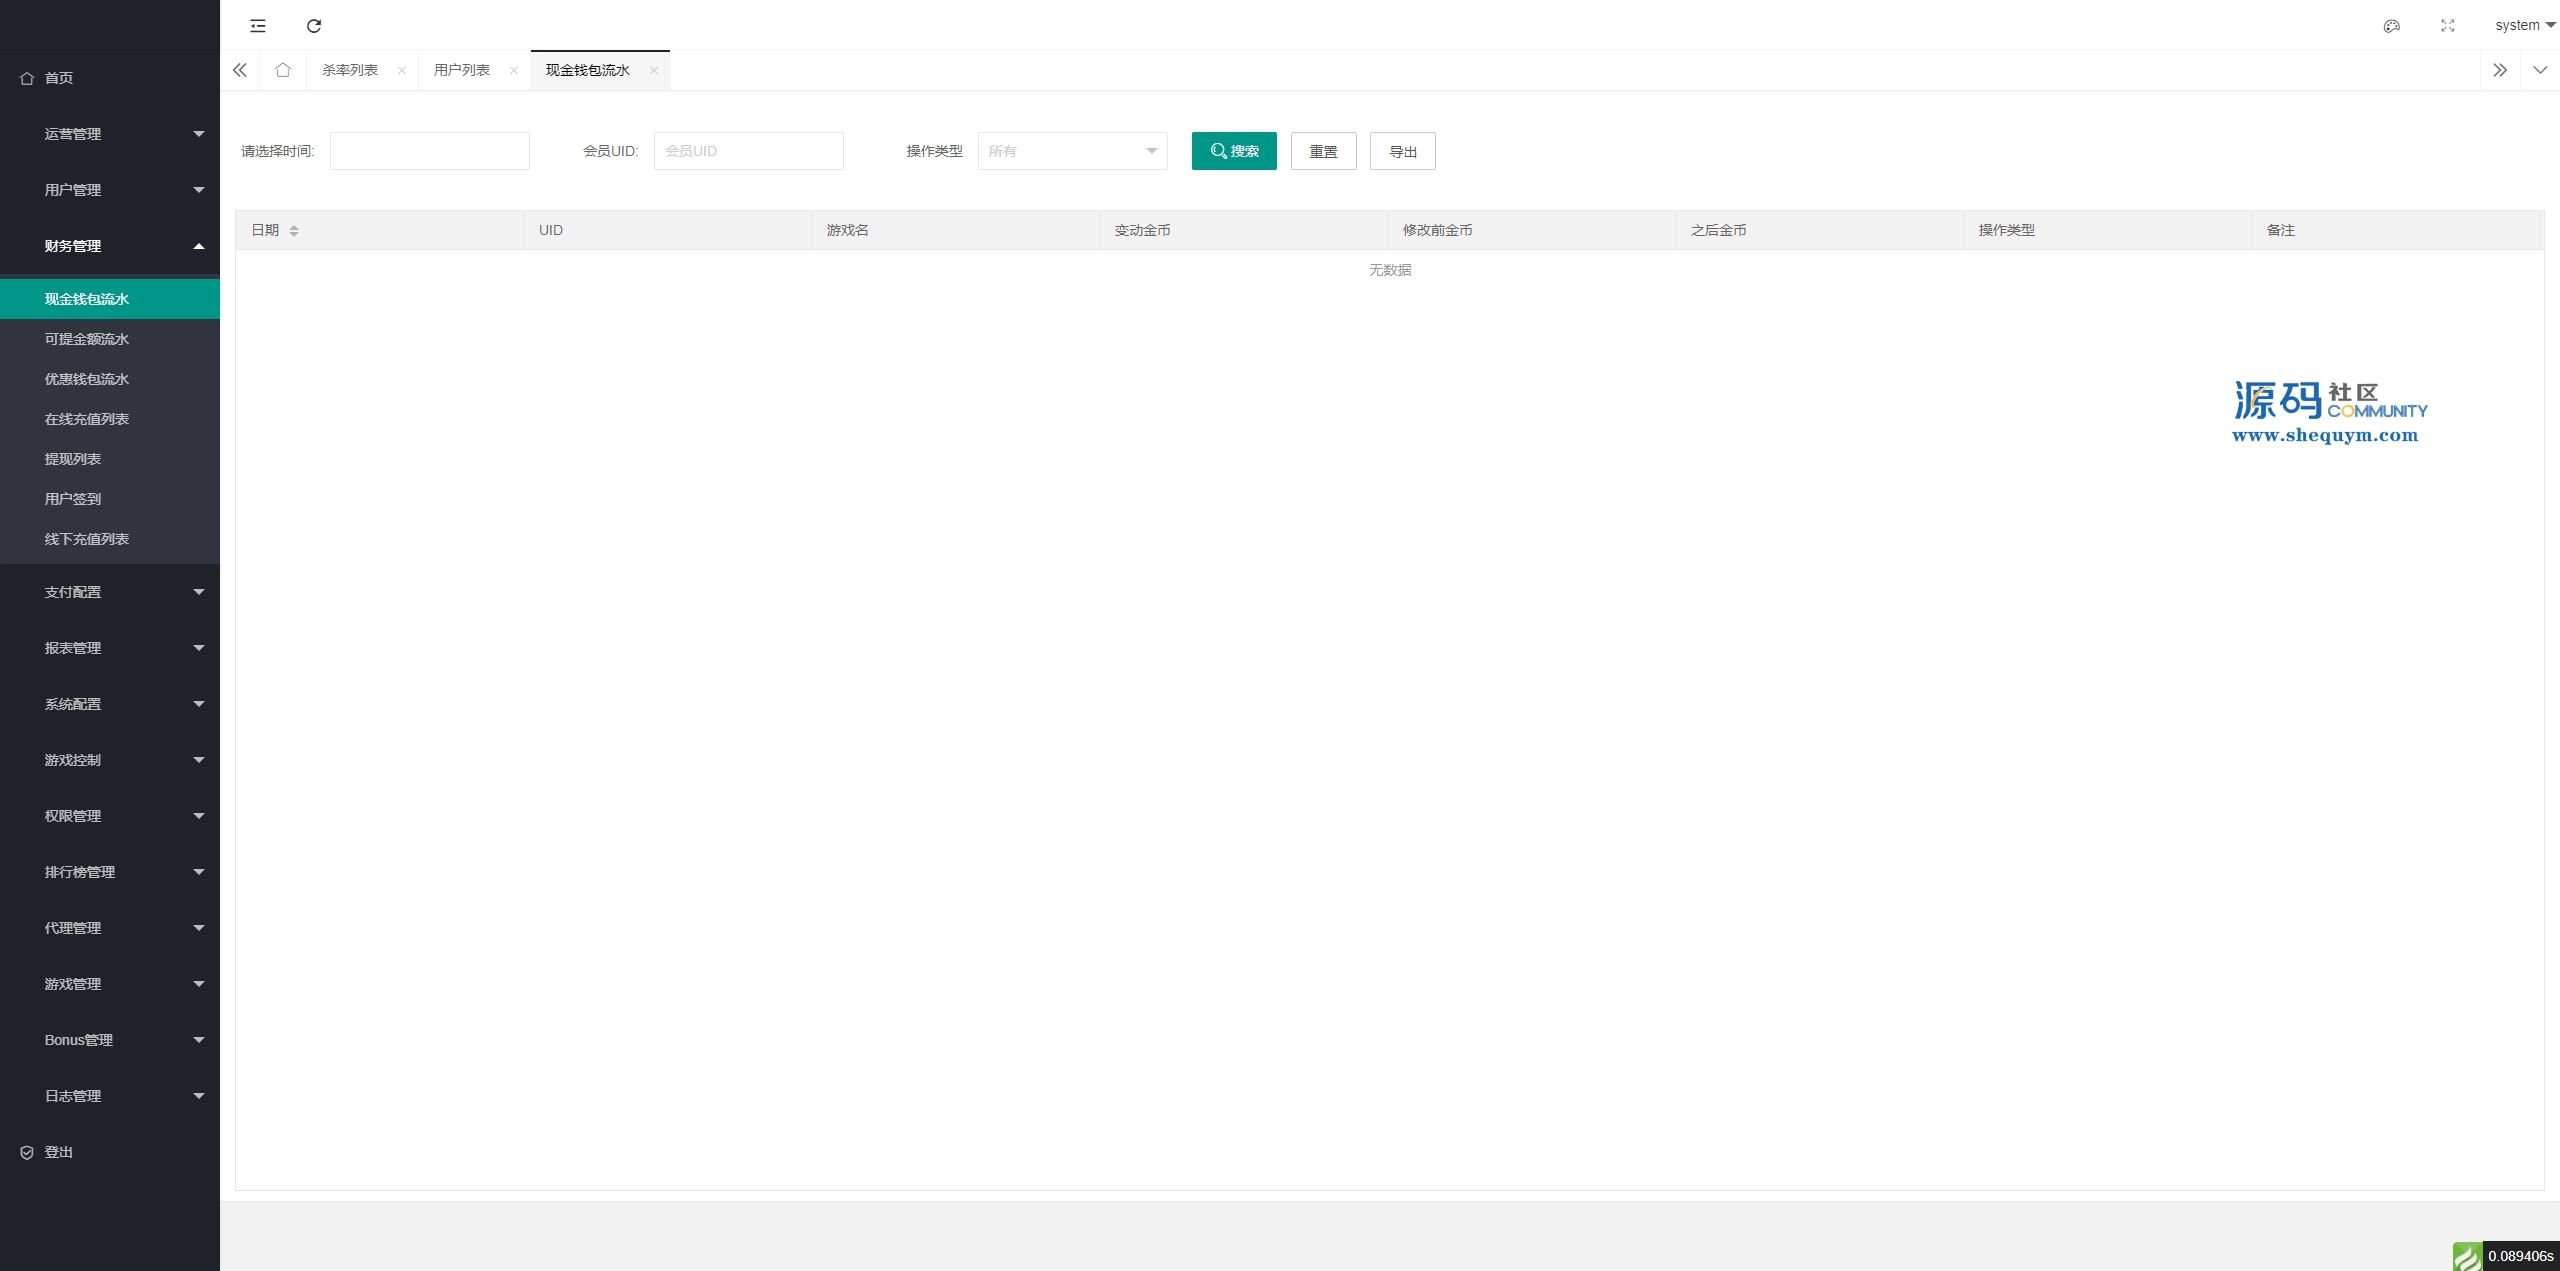Open the tab options down-chevron

[x=2540, y=70]
